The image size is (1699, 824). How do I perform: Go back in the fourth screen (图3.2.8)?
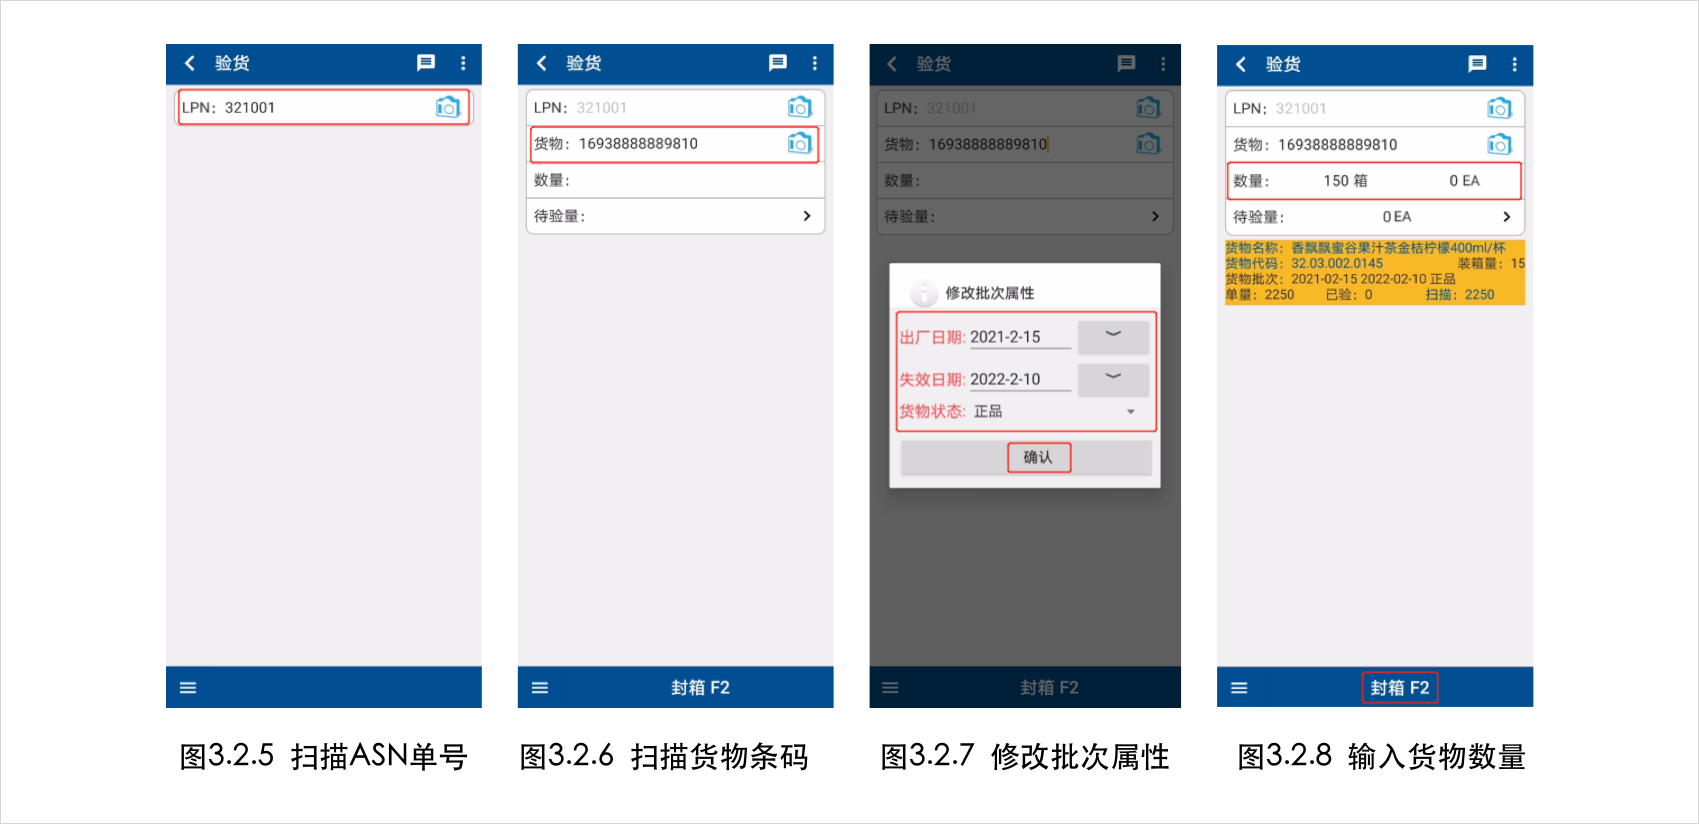click(1241, 64)
